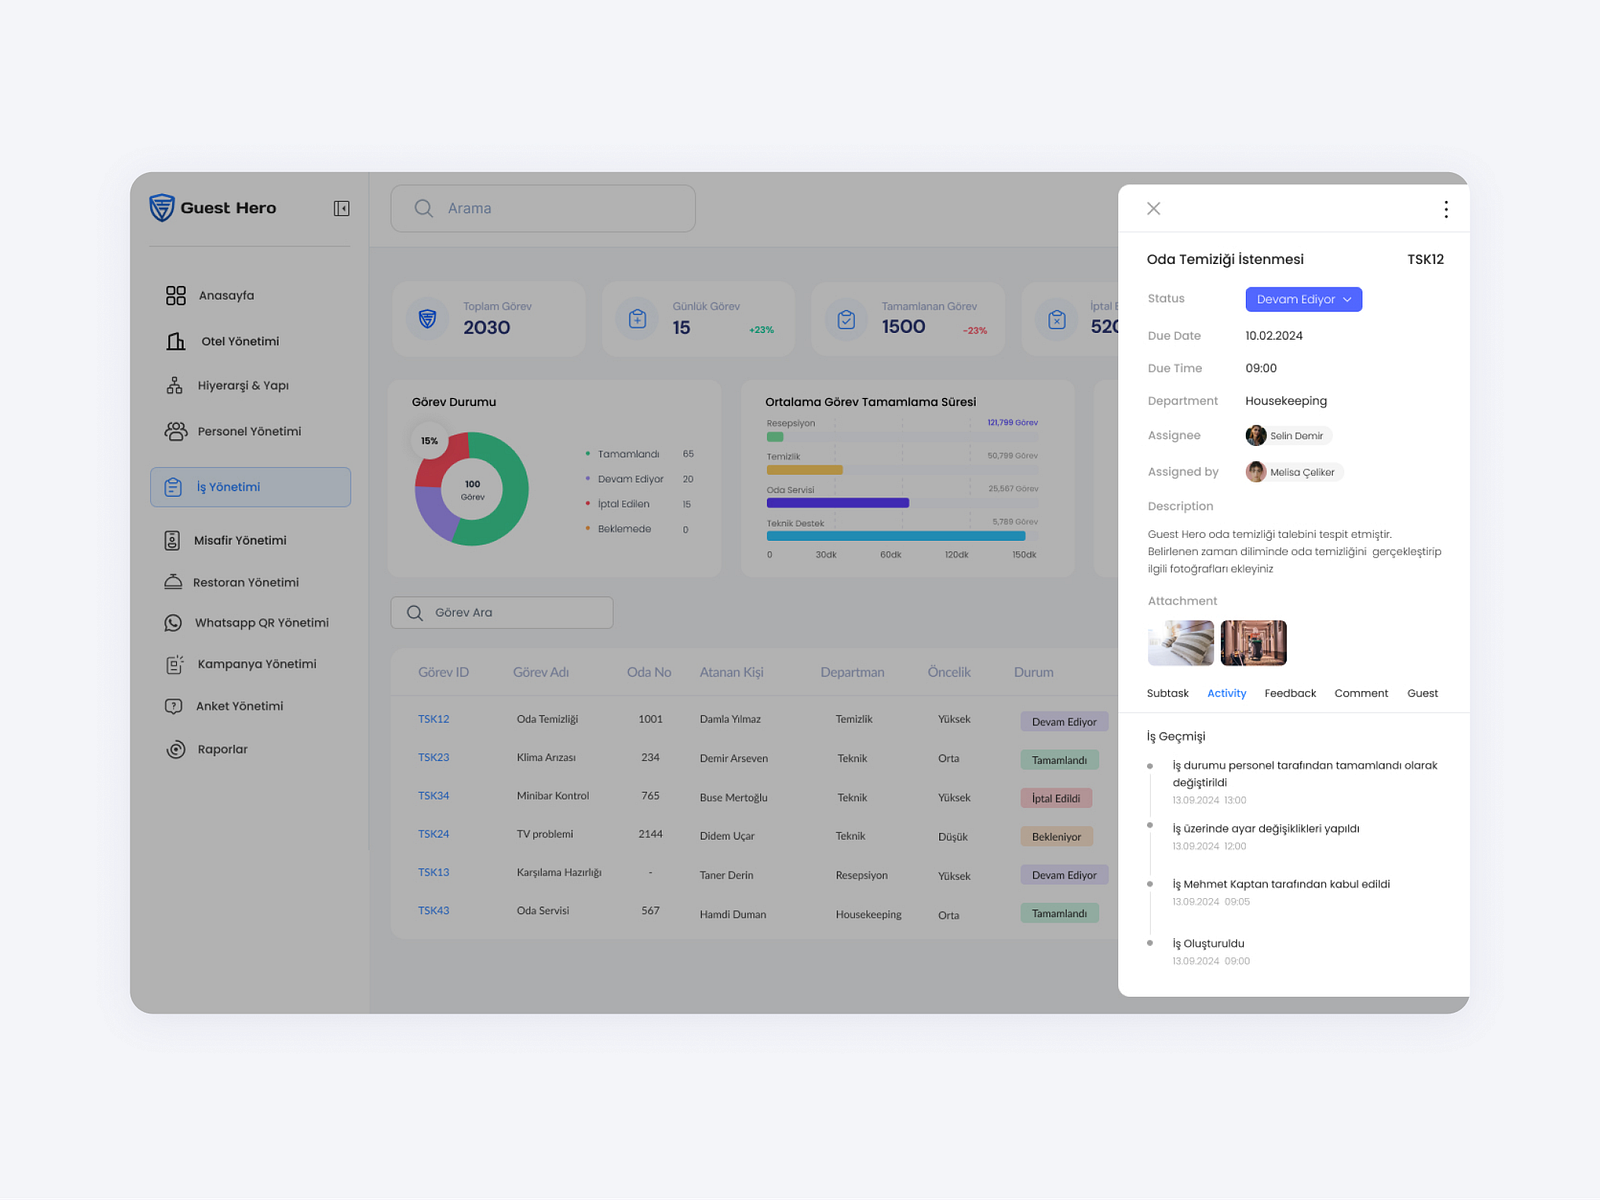The height and width of the screenshot is (1200, 1600).
Task: Open the three-dot menu in task panel
Action: pyautogui.click(x=1446, y=209)
